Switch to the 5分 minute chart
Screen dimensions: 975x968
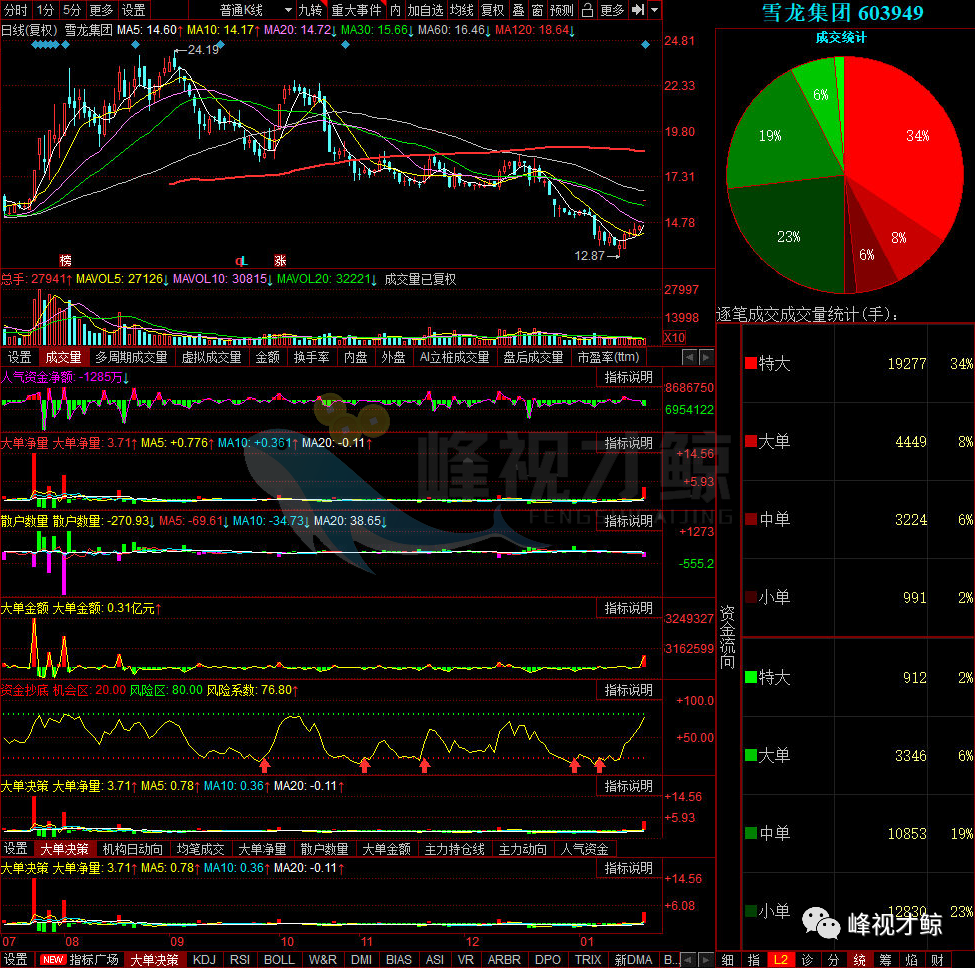[x=71, y=10]
